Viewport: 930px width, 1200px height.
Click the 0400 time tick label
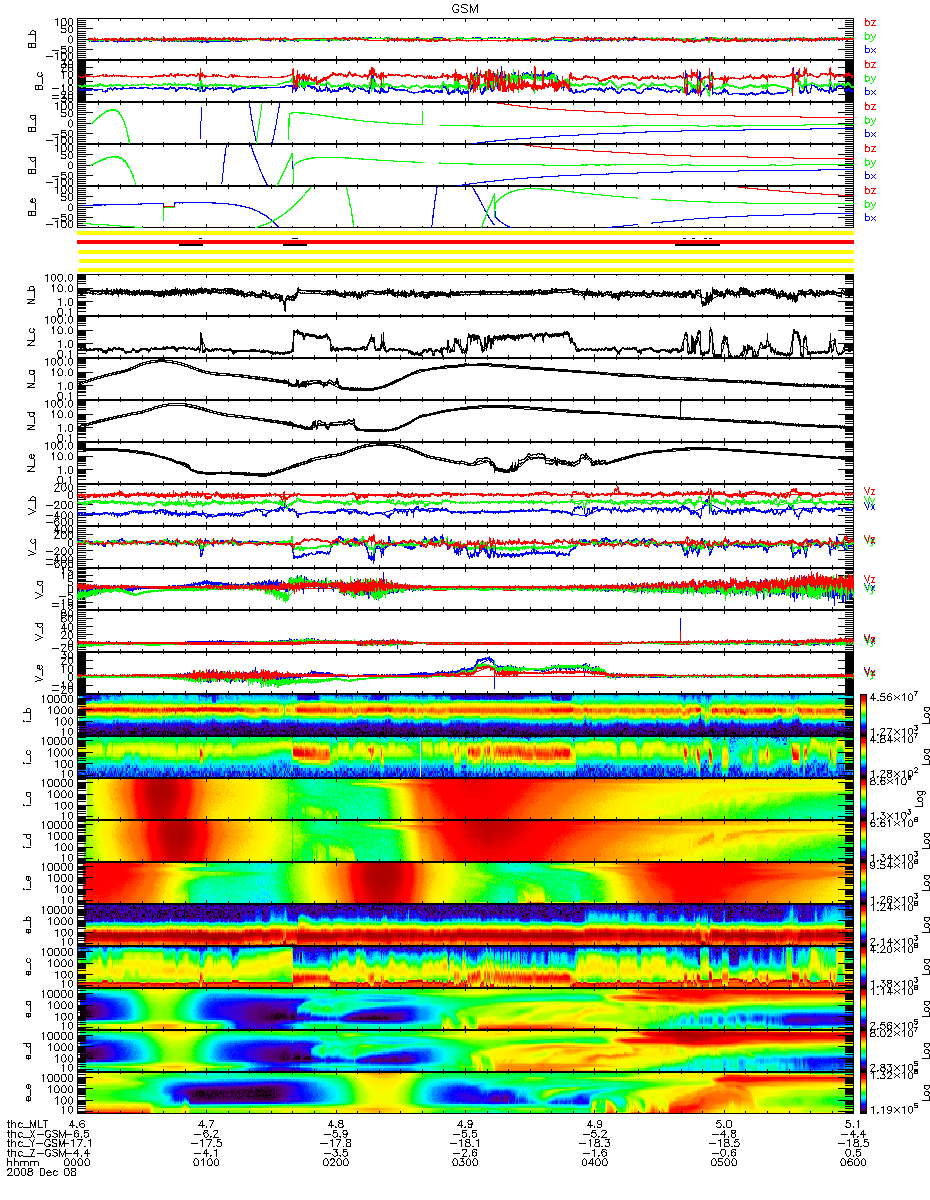click(x=594, y=1162)
